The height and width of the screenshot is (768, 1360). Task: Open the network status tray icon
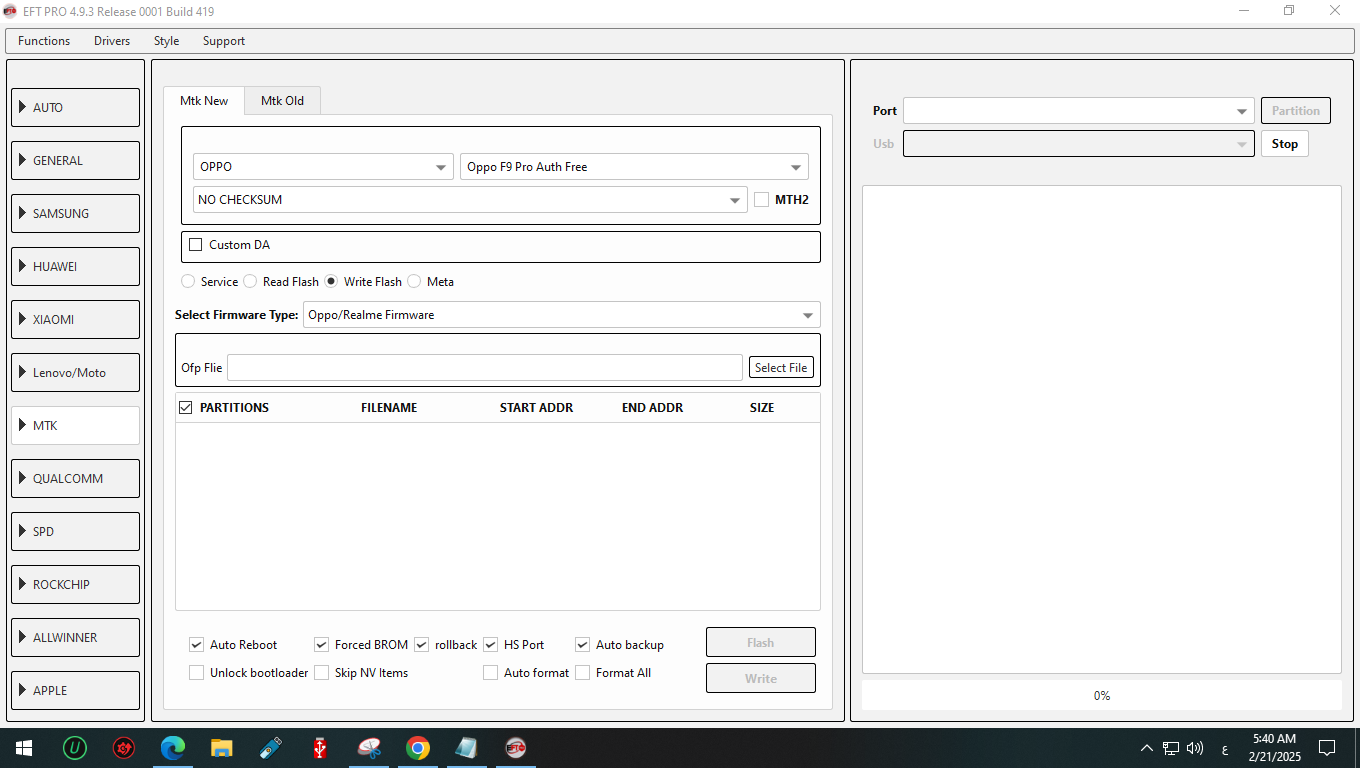pyautogui.click(x=1171, y=748)
